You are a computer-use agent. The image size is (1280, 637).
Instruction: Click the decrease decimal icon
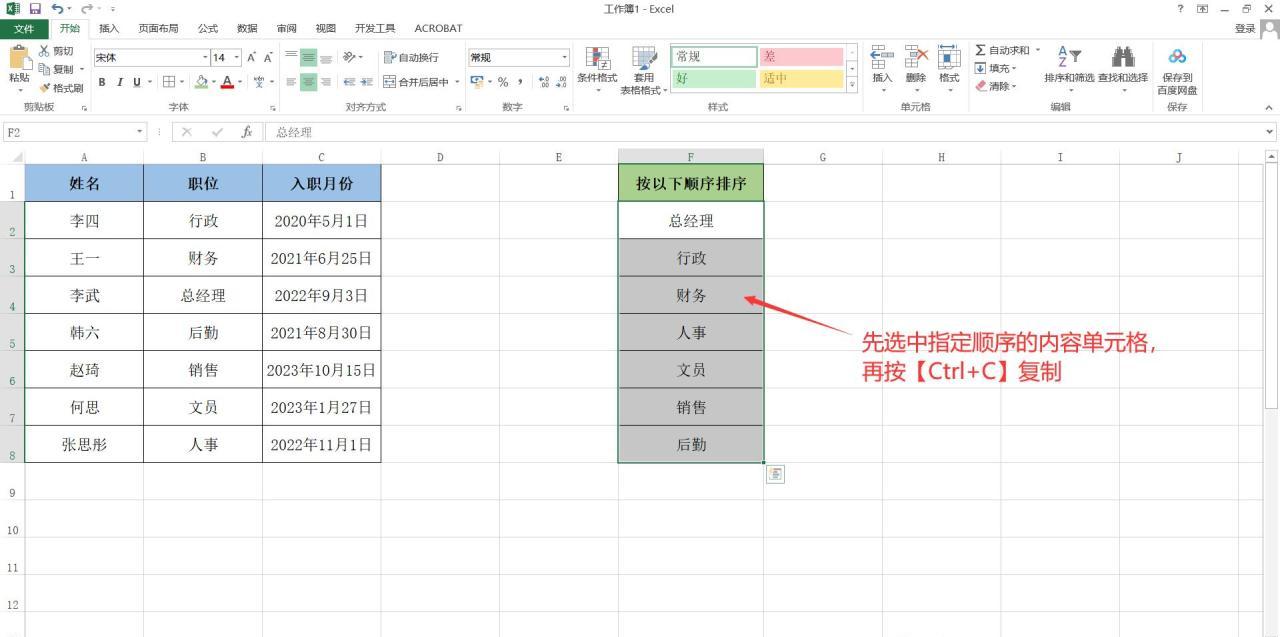tap(561, 82)
